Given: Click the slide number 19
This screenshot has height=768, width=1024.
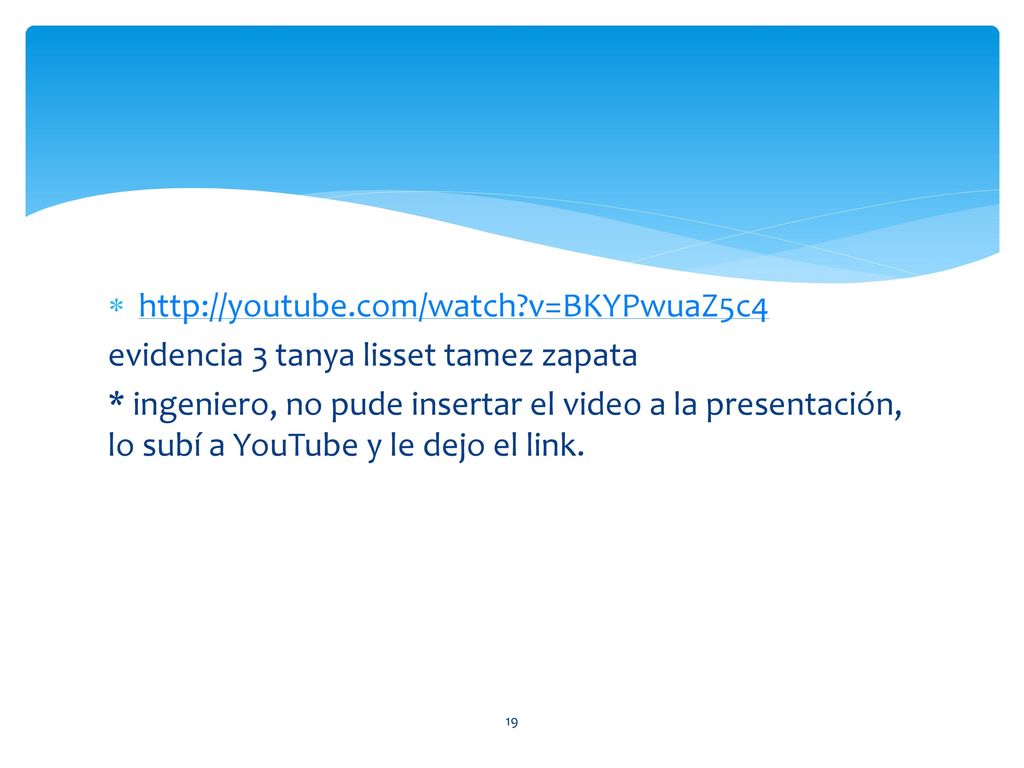Looking at the screenshot, I should [x=511, y=722].
